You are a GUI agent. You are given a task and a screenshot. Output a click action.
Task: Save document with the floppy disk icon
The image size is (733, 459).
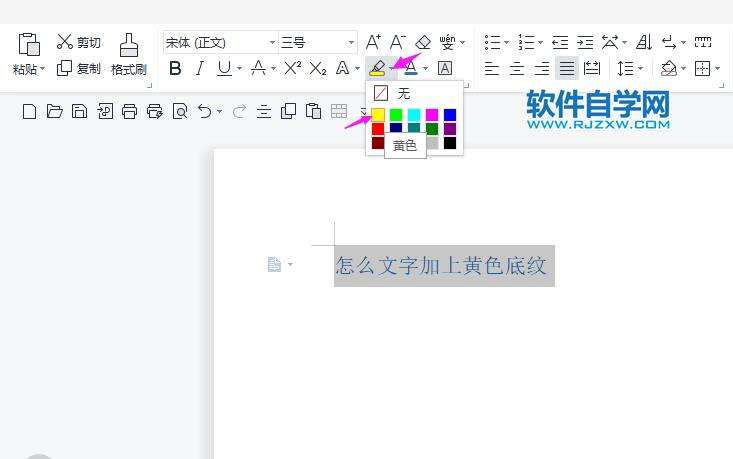tap(79, 111)
